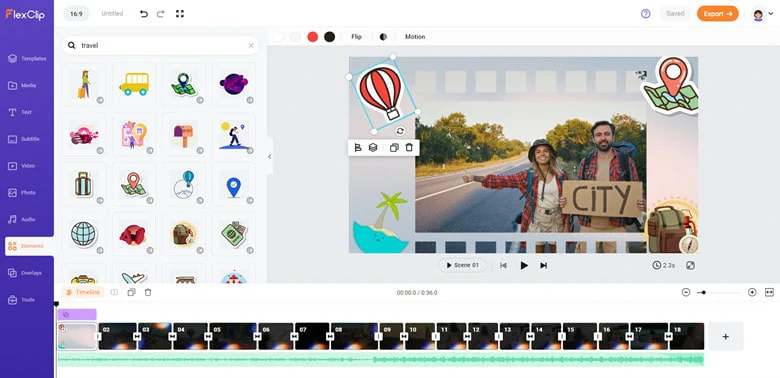Switch to the Overlays sidebar tab

(27, 273)
